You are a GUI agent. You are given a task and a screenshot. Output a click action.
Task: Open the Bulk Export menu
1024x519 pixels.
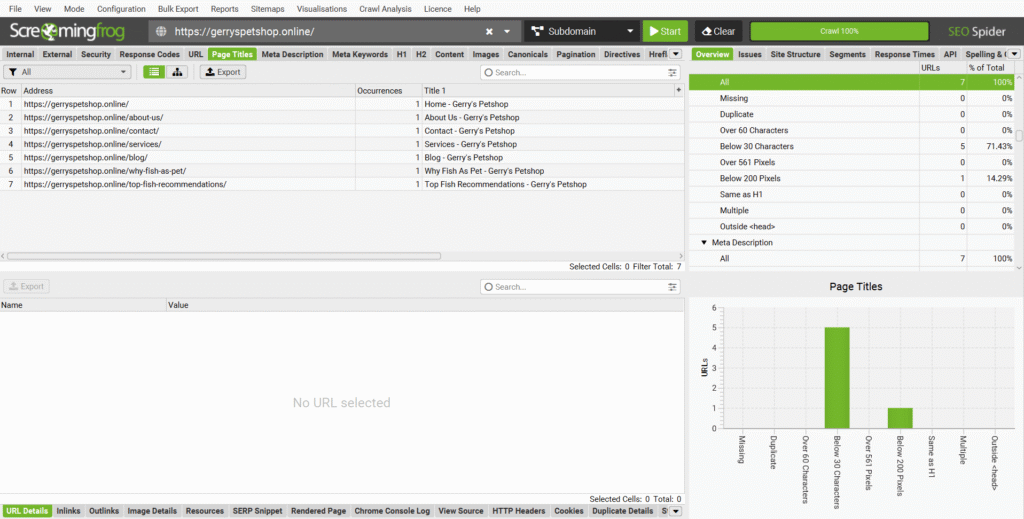[178, 8]
